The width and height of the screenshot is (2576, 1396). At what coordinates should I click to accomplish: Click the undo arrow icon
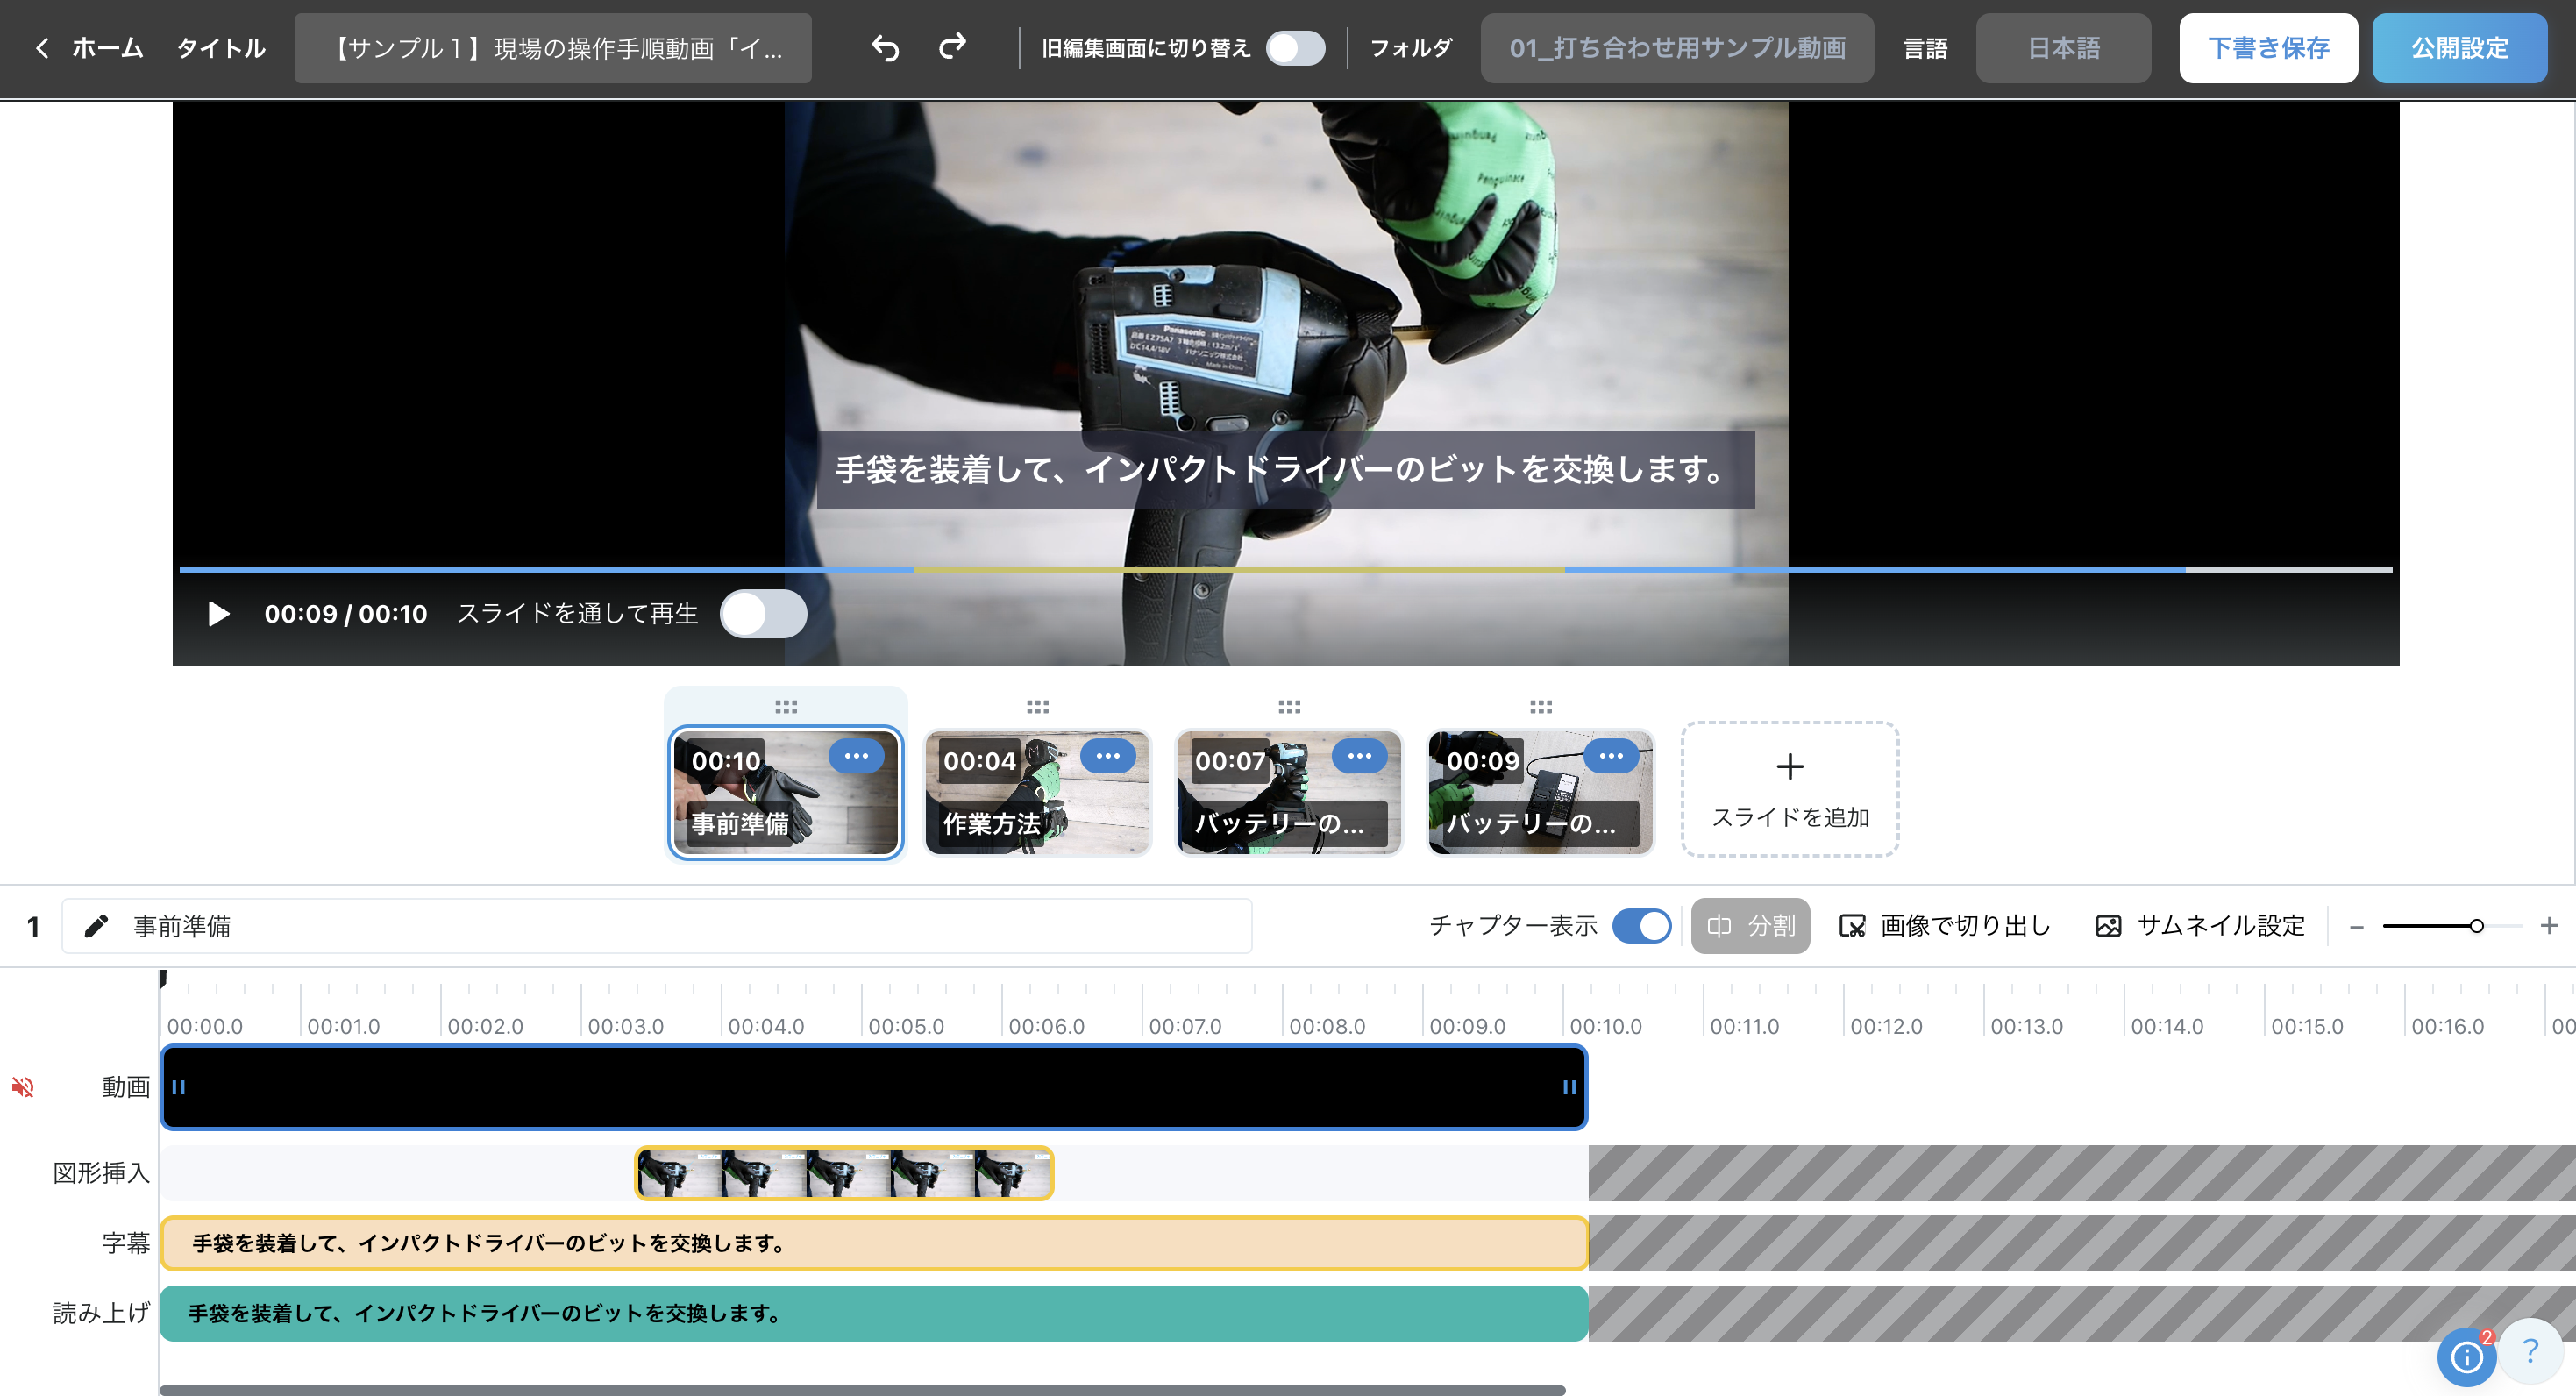885,48
